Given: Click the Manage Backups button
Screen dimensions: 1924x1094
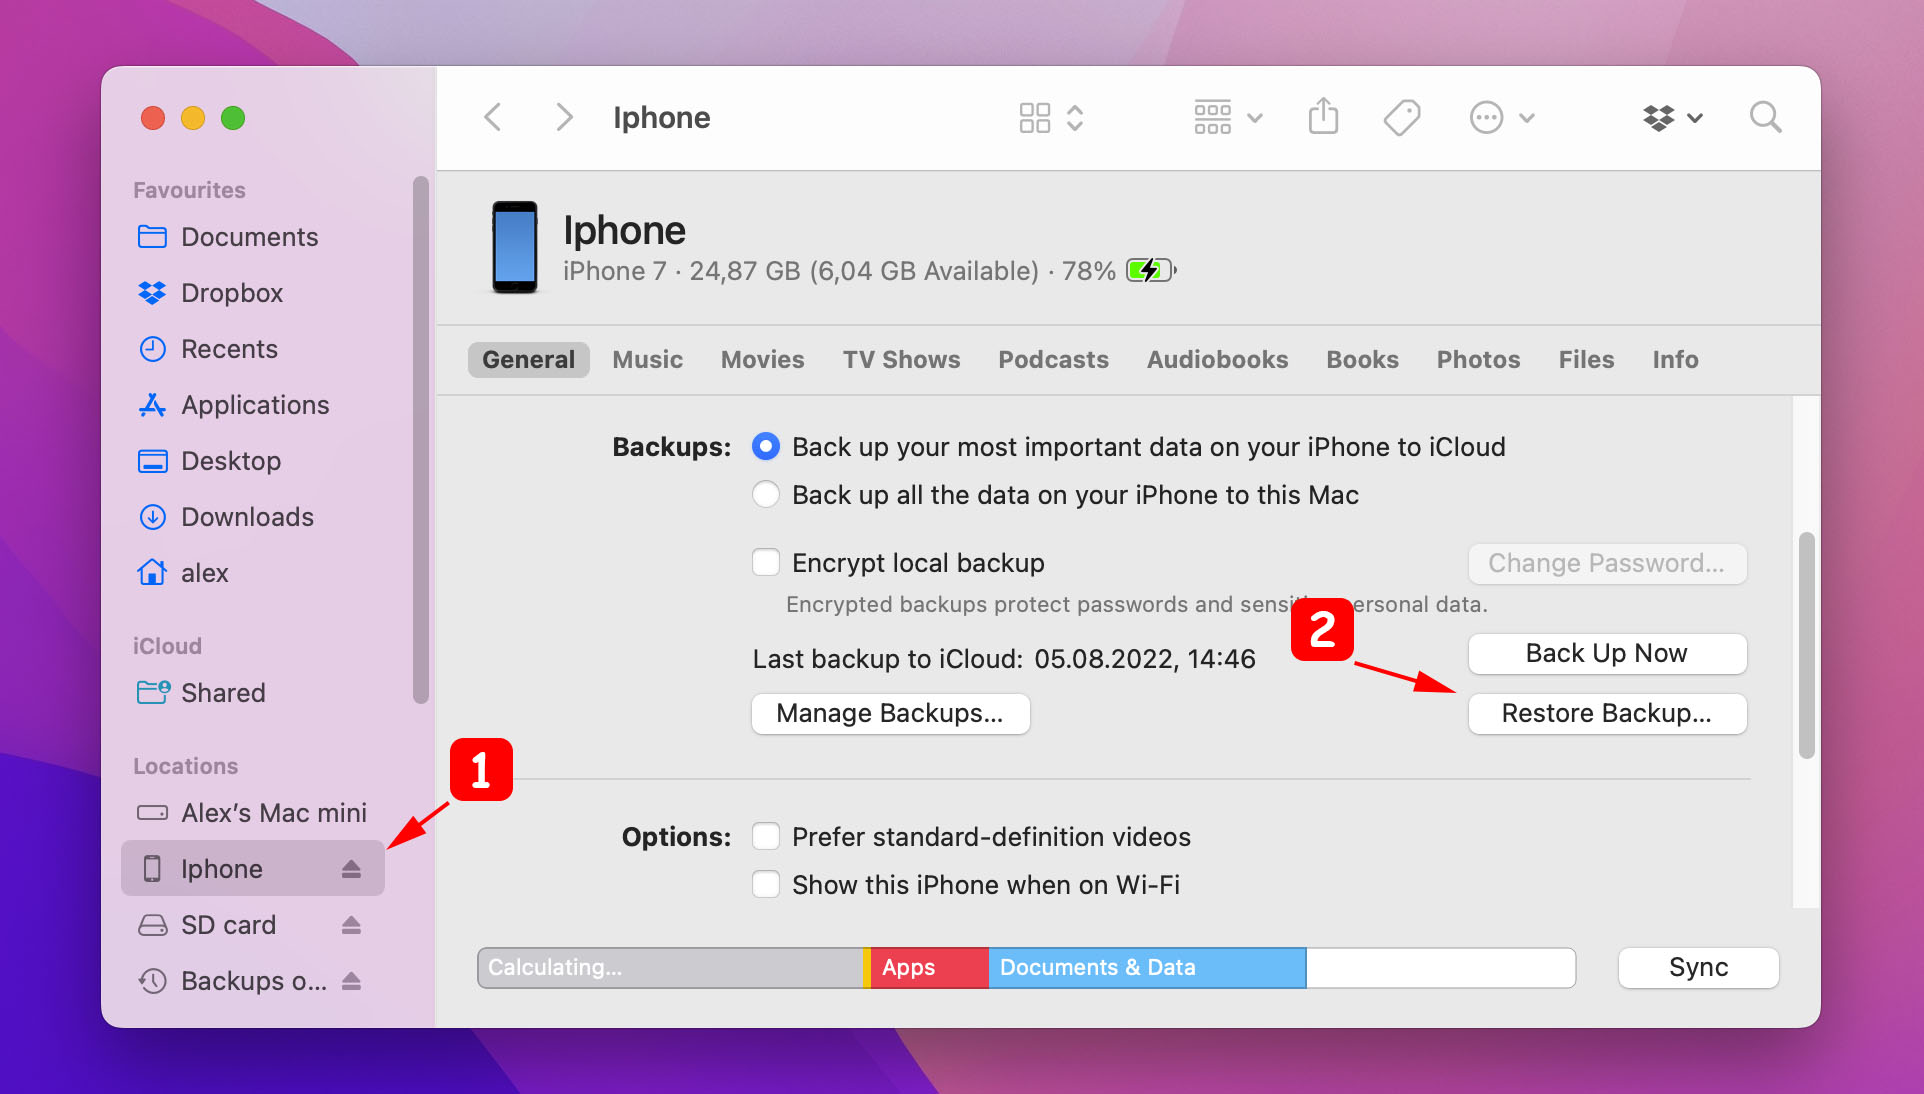Looking at the screenshot, I should [x=891, y=712].
